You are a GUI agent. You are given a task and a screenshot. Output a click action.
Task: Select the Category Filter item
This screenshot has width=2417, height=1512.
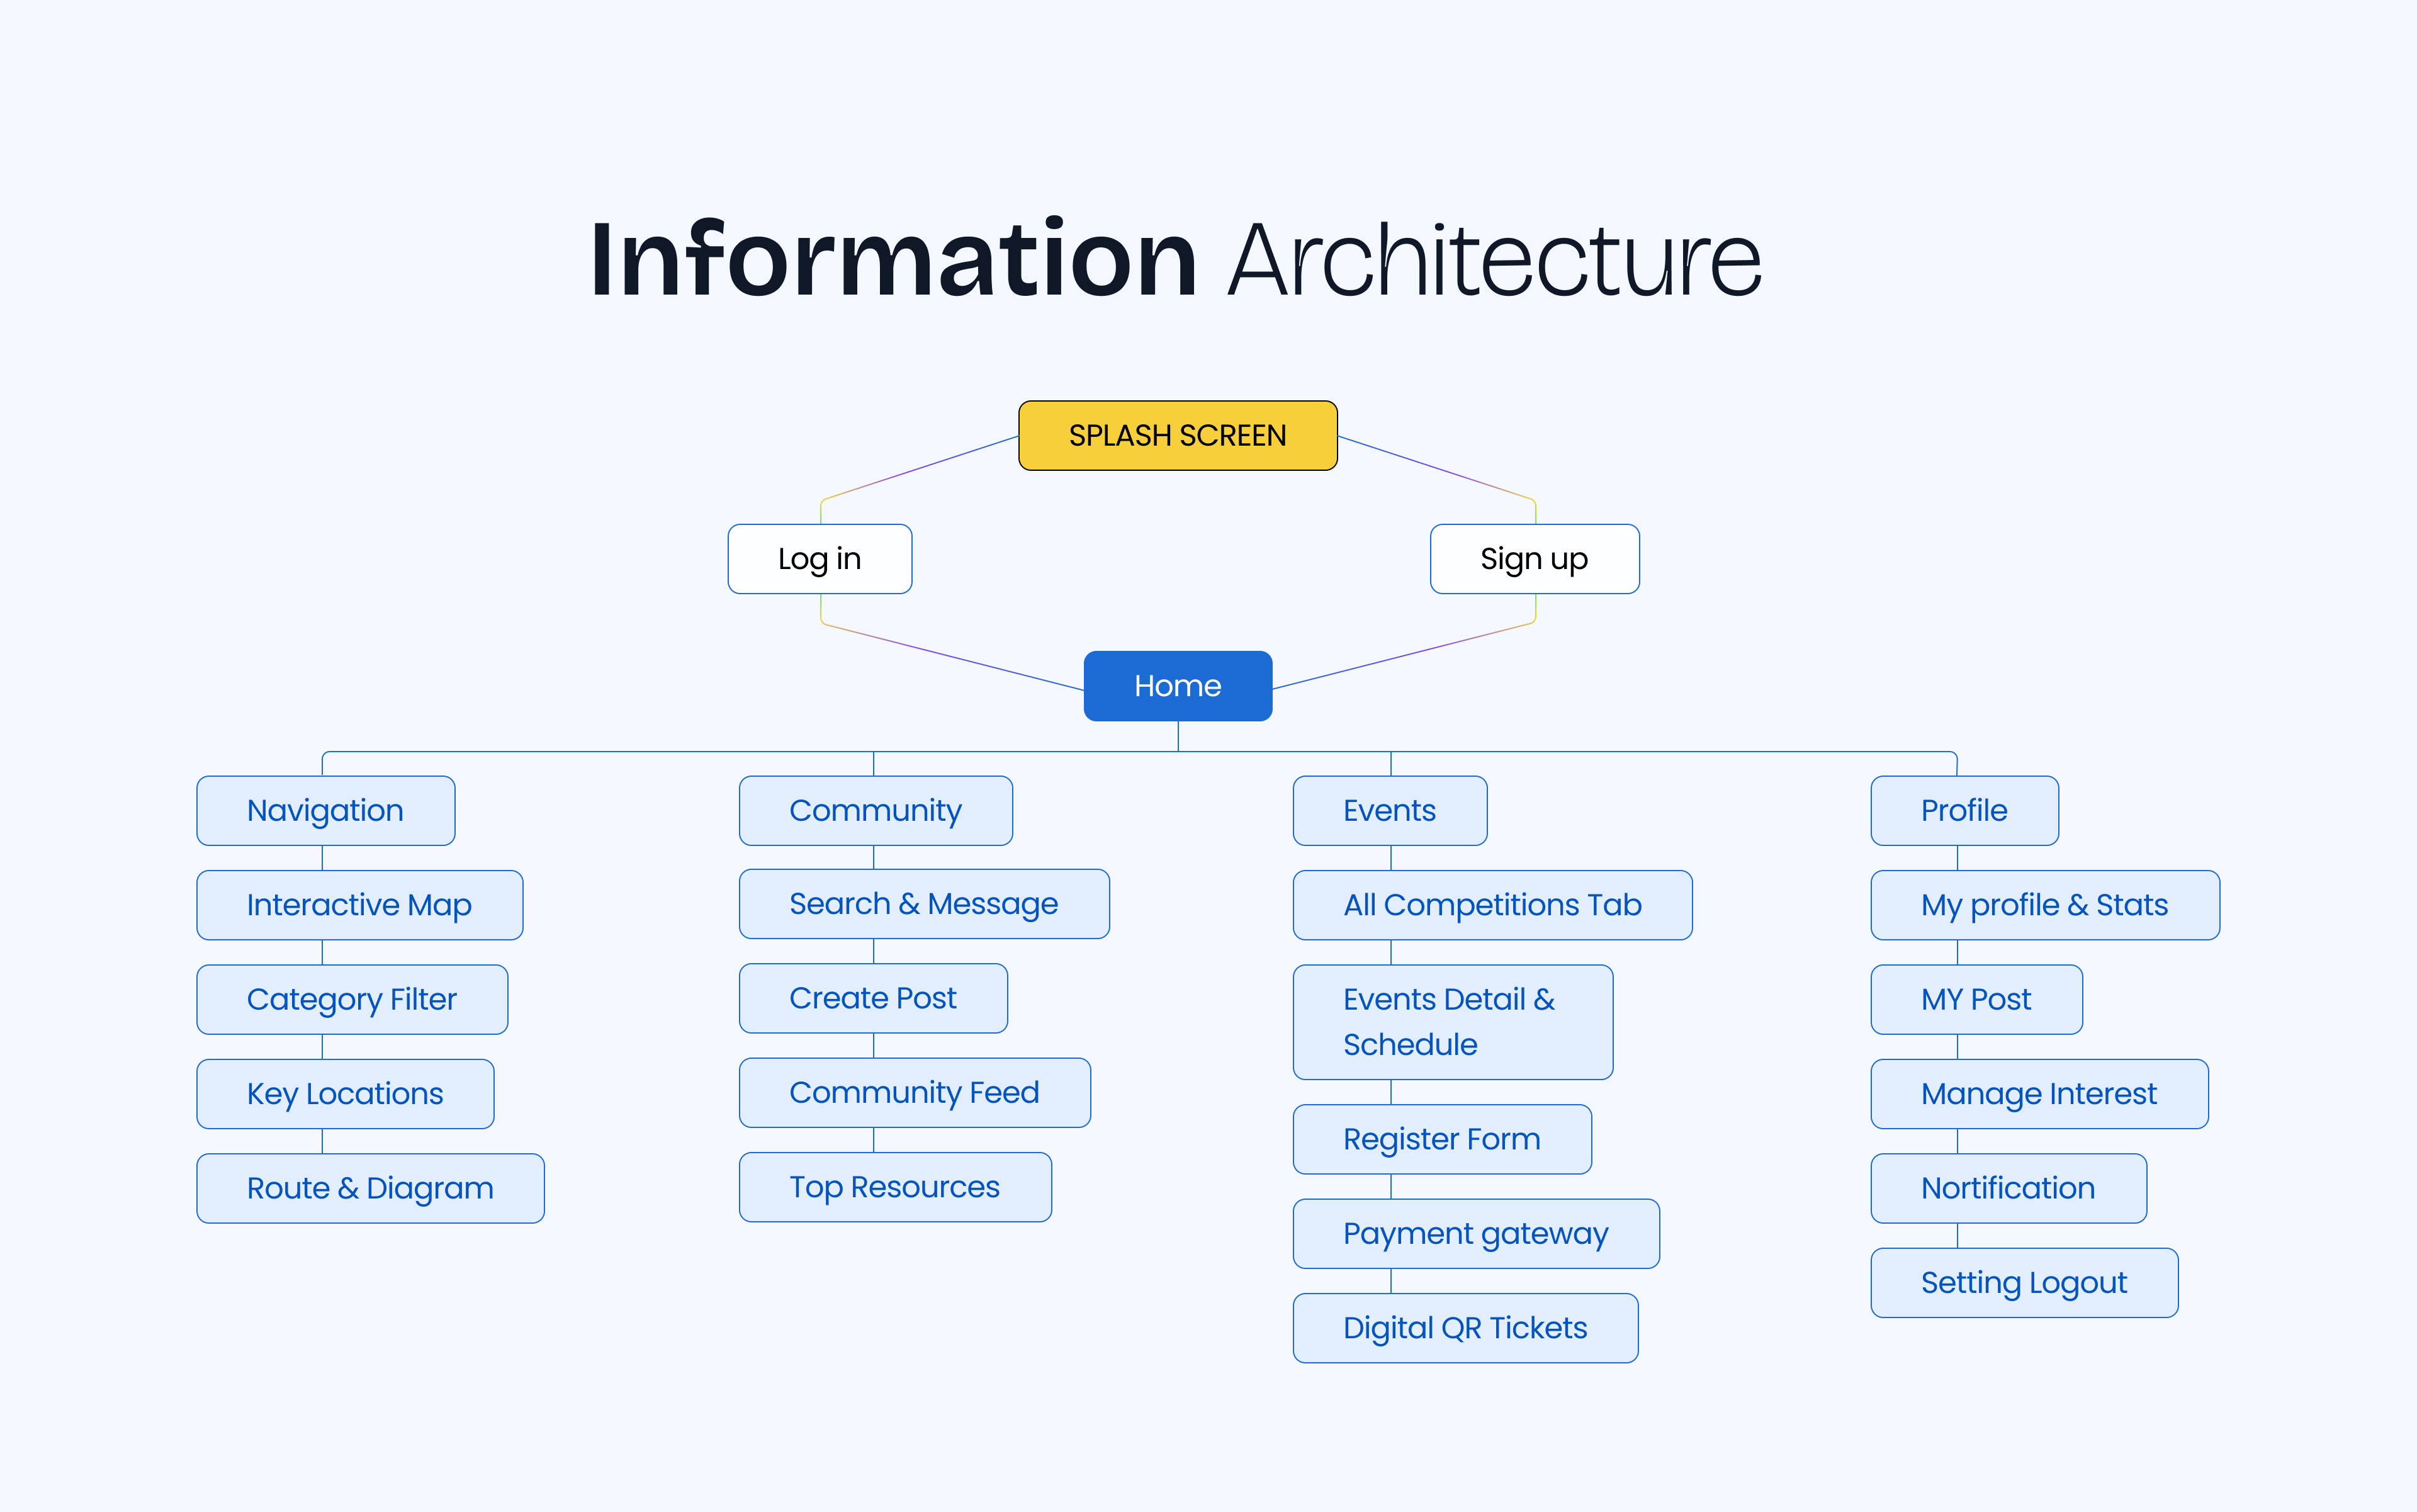[x=352, y=999]
